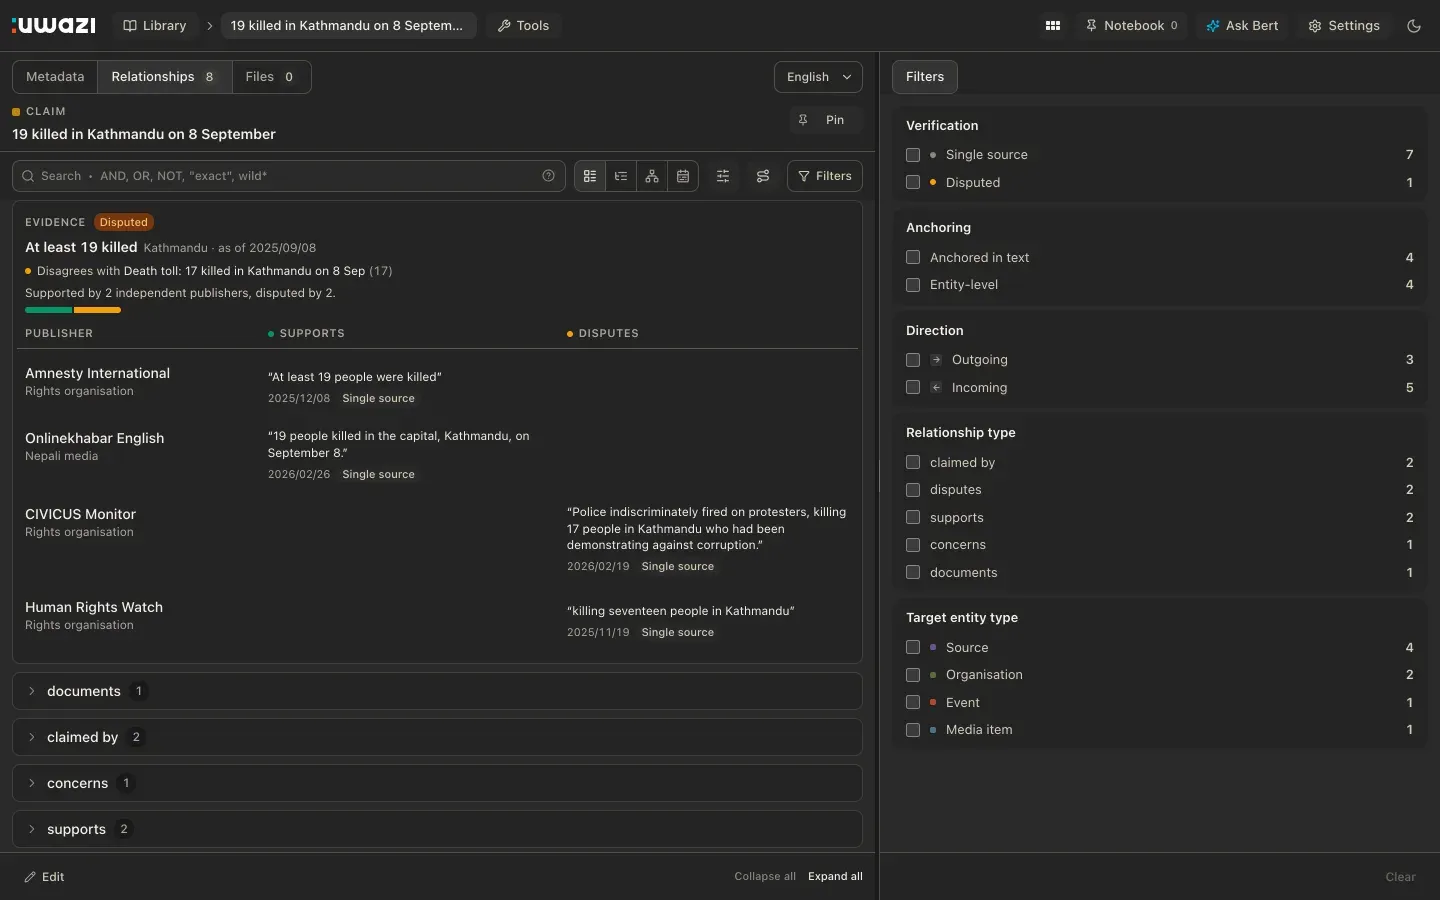The image size is (1440, 900).
Task: Open the English language dropdown
Action: pos(818,77)
